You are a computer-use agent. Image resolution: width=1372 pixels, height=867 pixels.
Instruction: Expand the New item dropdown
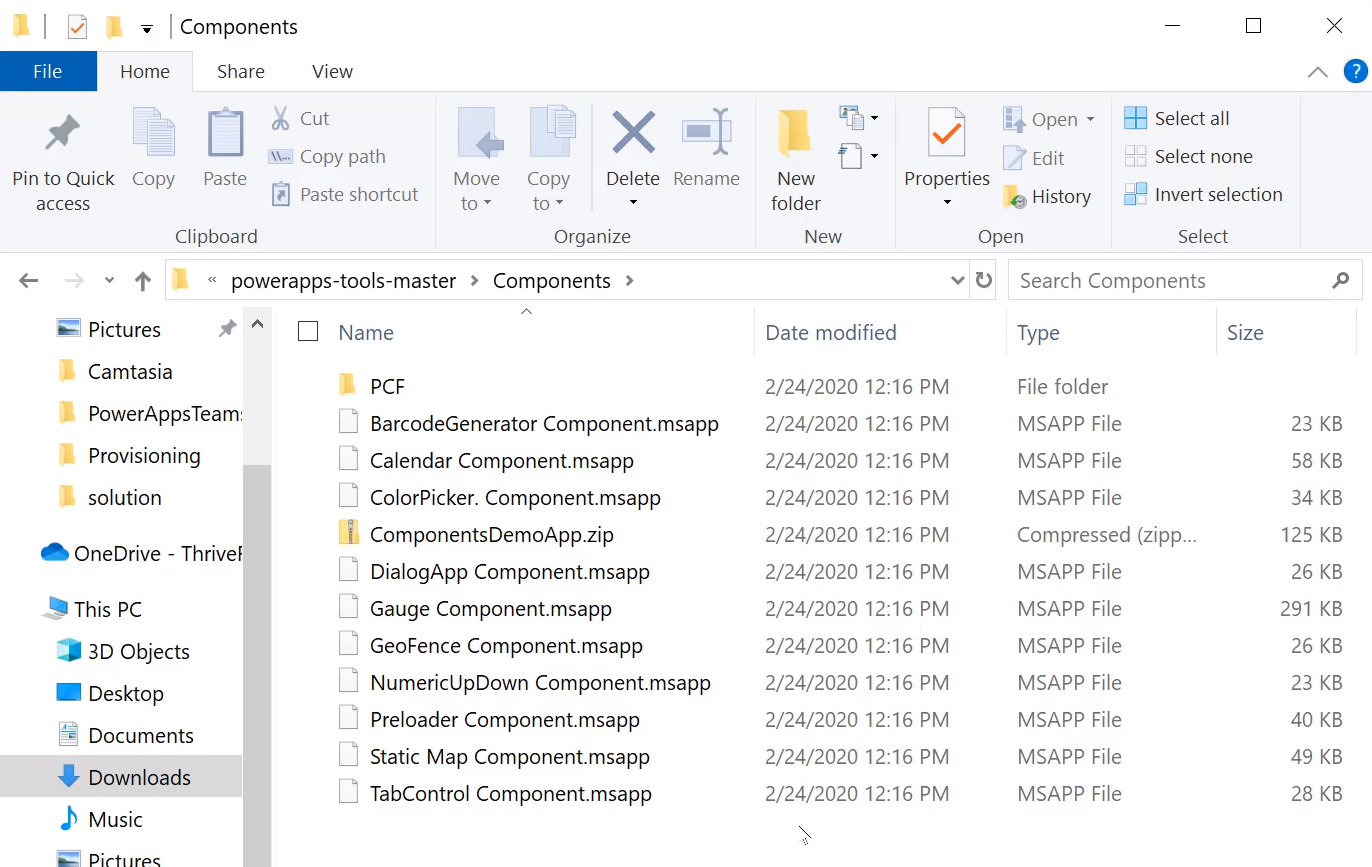pos(859,118)
